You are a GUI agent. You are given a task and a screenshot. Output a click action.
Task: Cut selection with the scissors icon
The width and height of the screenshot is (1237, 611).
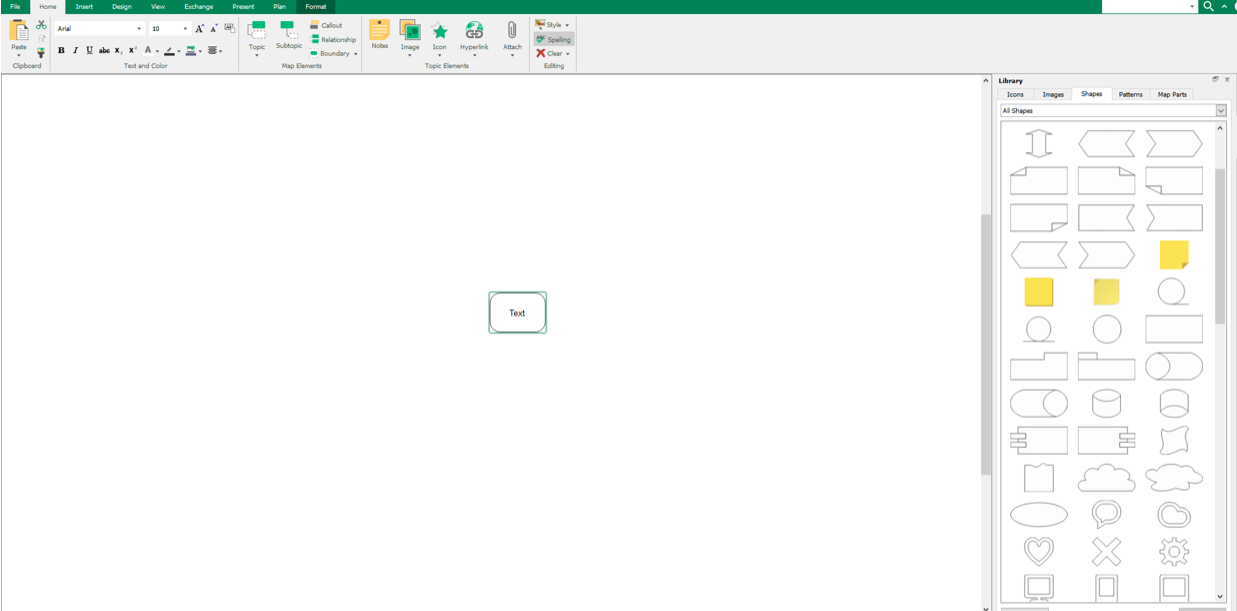click(41, 25)
